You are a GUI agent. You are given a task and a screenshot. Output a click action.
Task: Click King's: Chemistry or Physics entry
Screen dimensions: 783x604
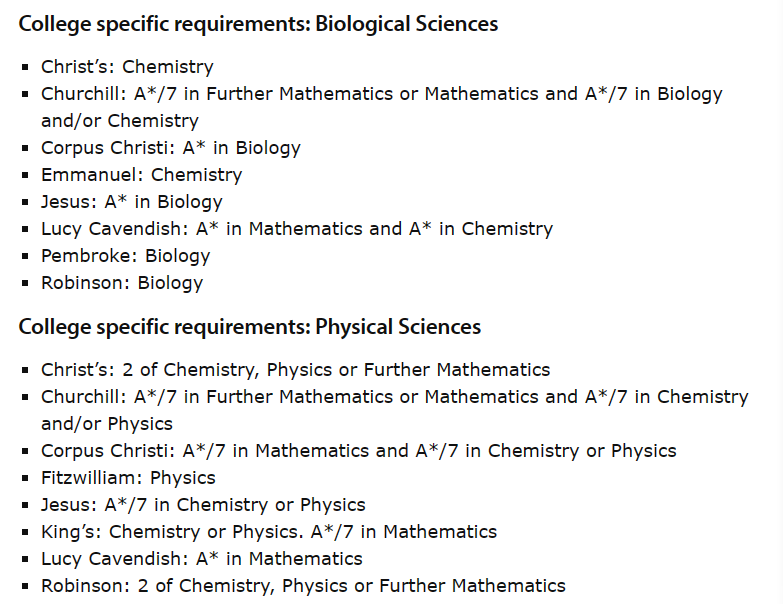point(269,532)
